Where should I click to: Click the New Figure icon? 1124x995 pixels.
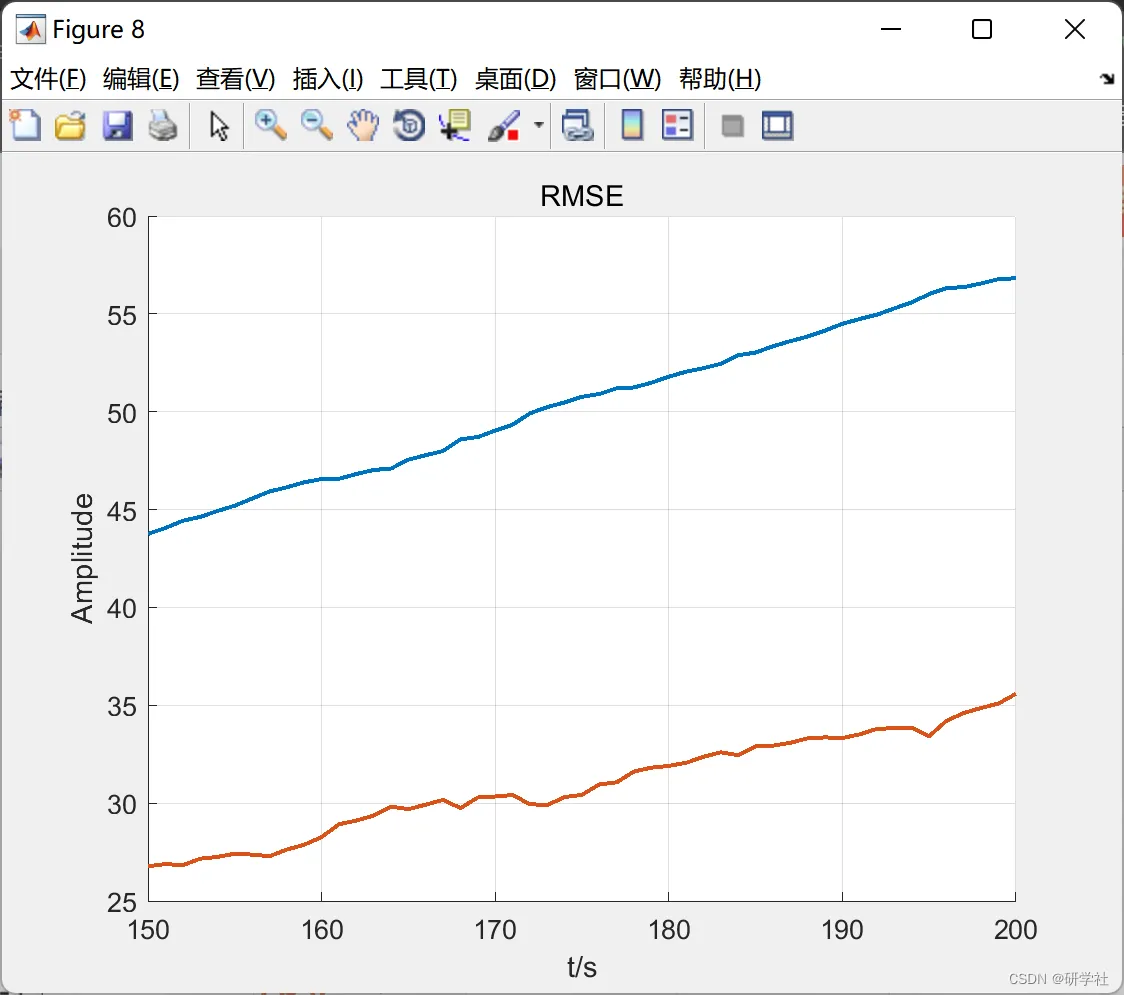point(26,125)
